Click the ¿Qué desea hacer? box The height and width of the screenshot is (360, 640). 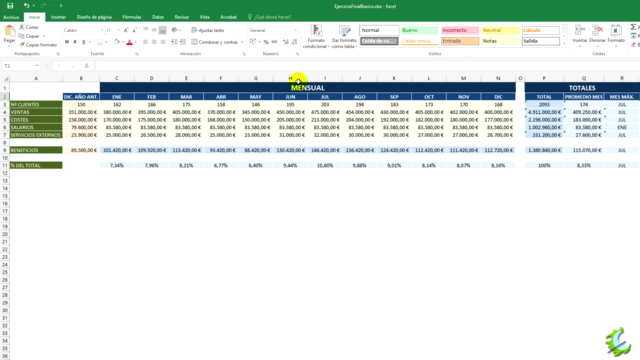point(269,17)
